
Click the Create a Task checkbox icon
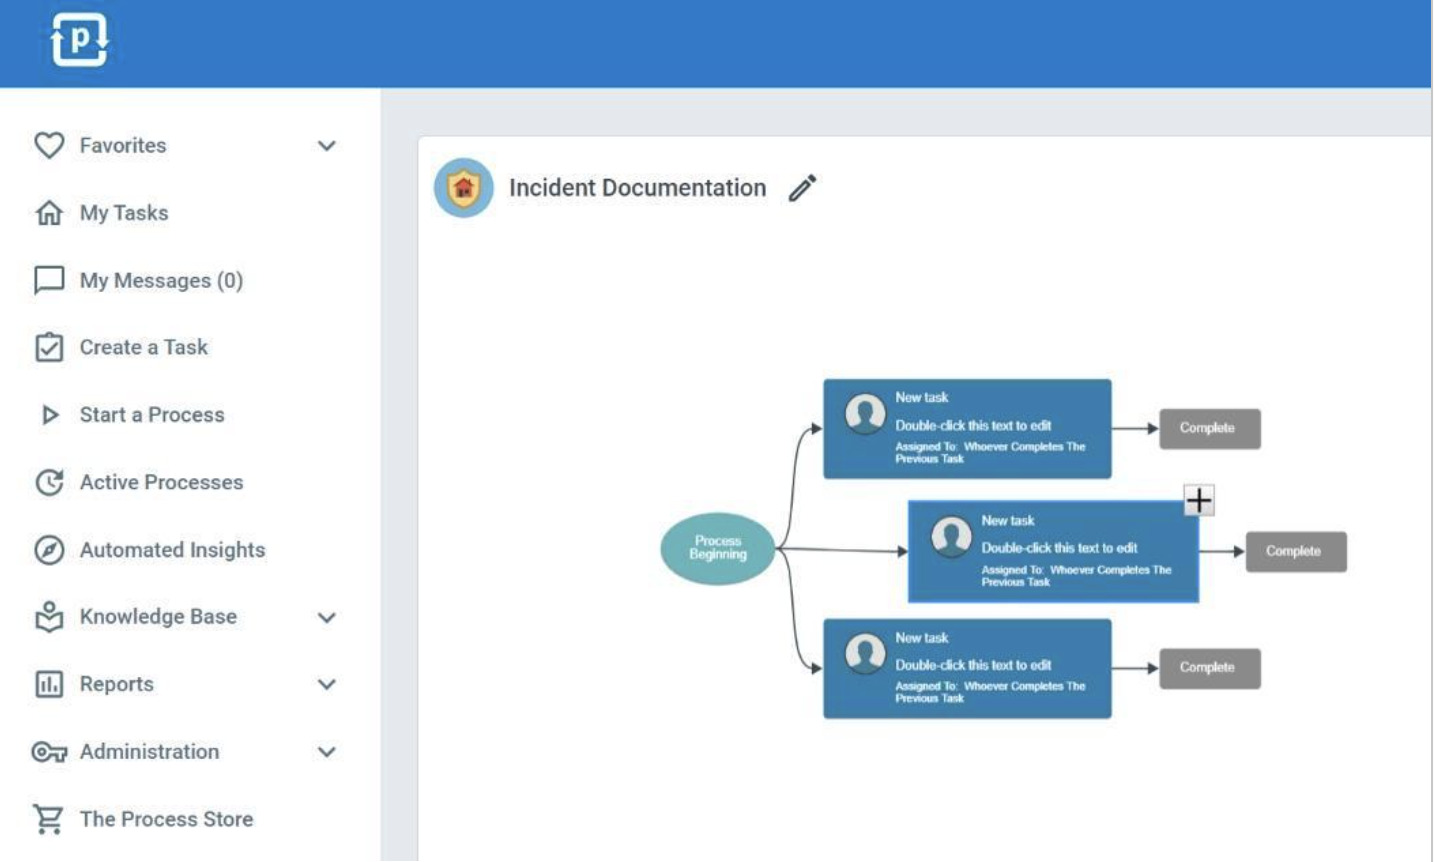(x=49, y=347)
